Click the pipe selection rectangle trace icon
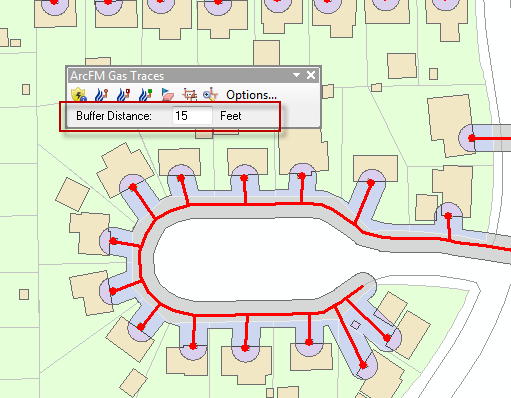The height and width of the screenshot is (398, 511). pos(189,95)
